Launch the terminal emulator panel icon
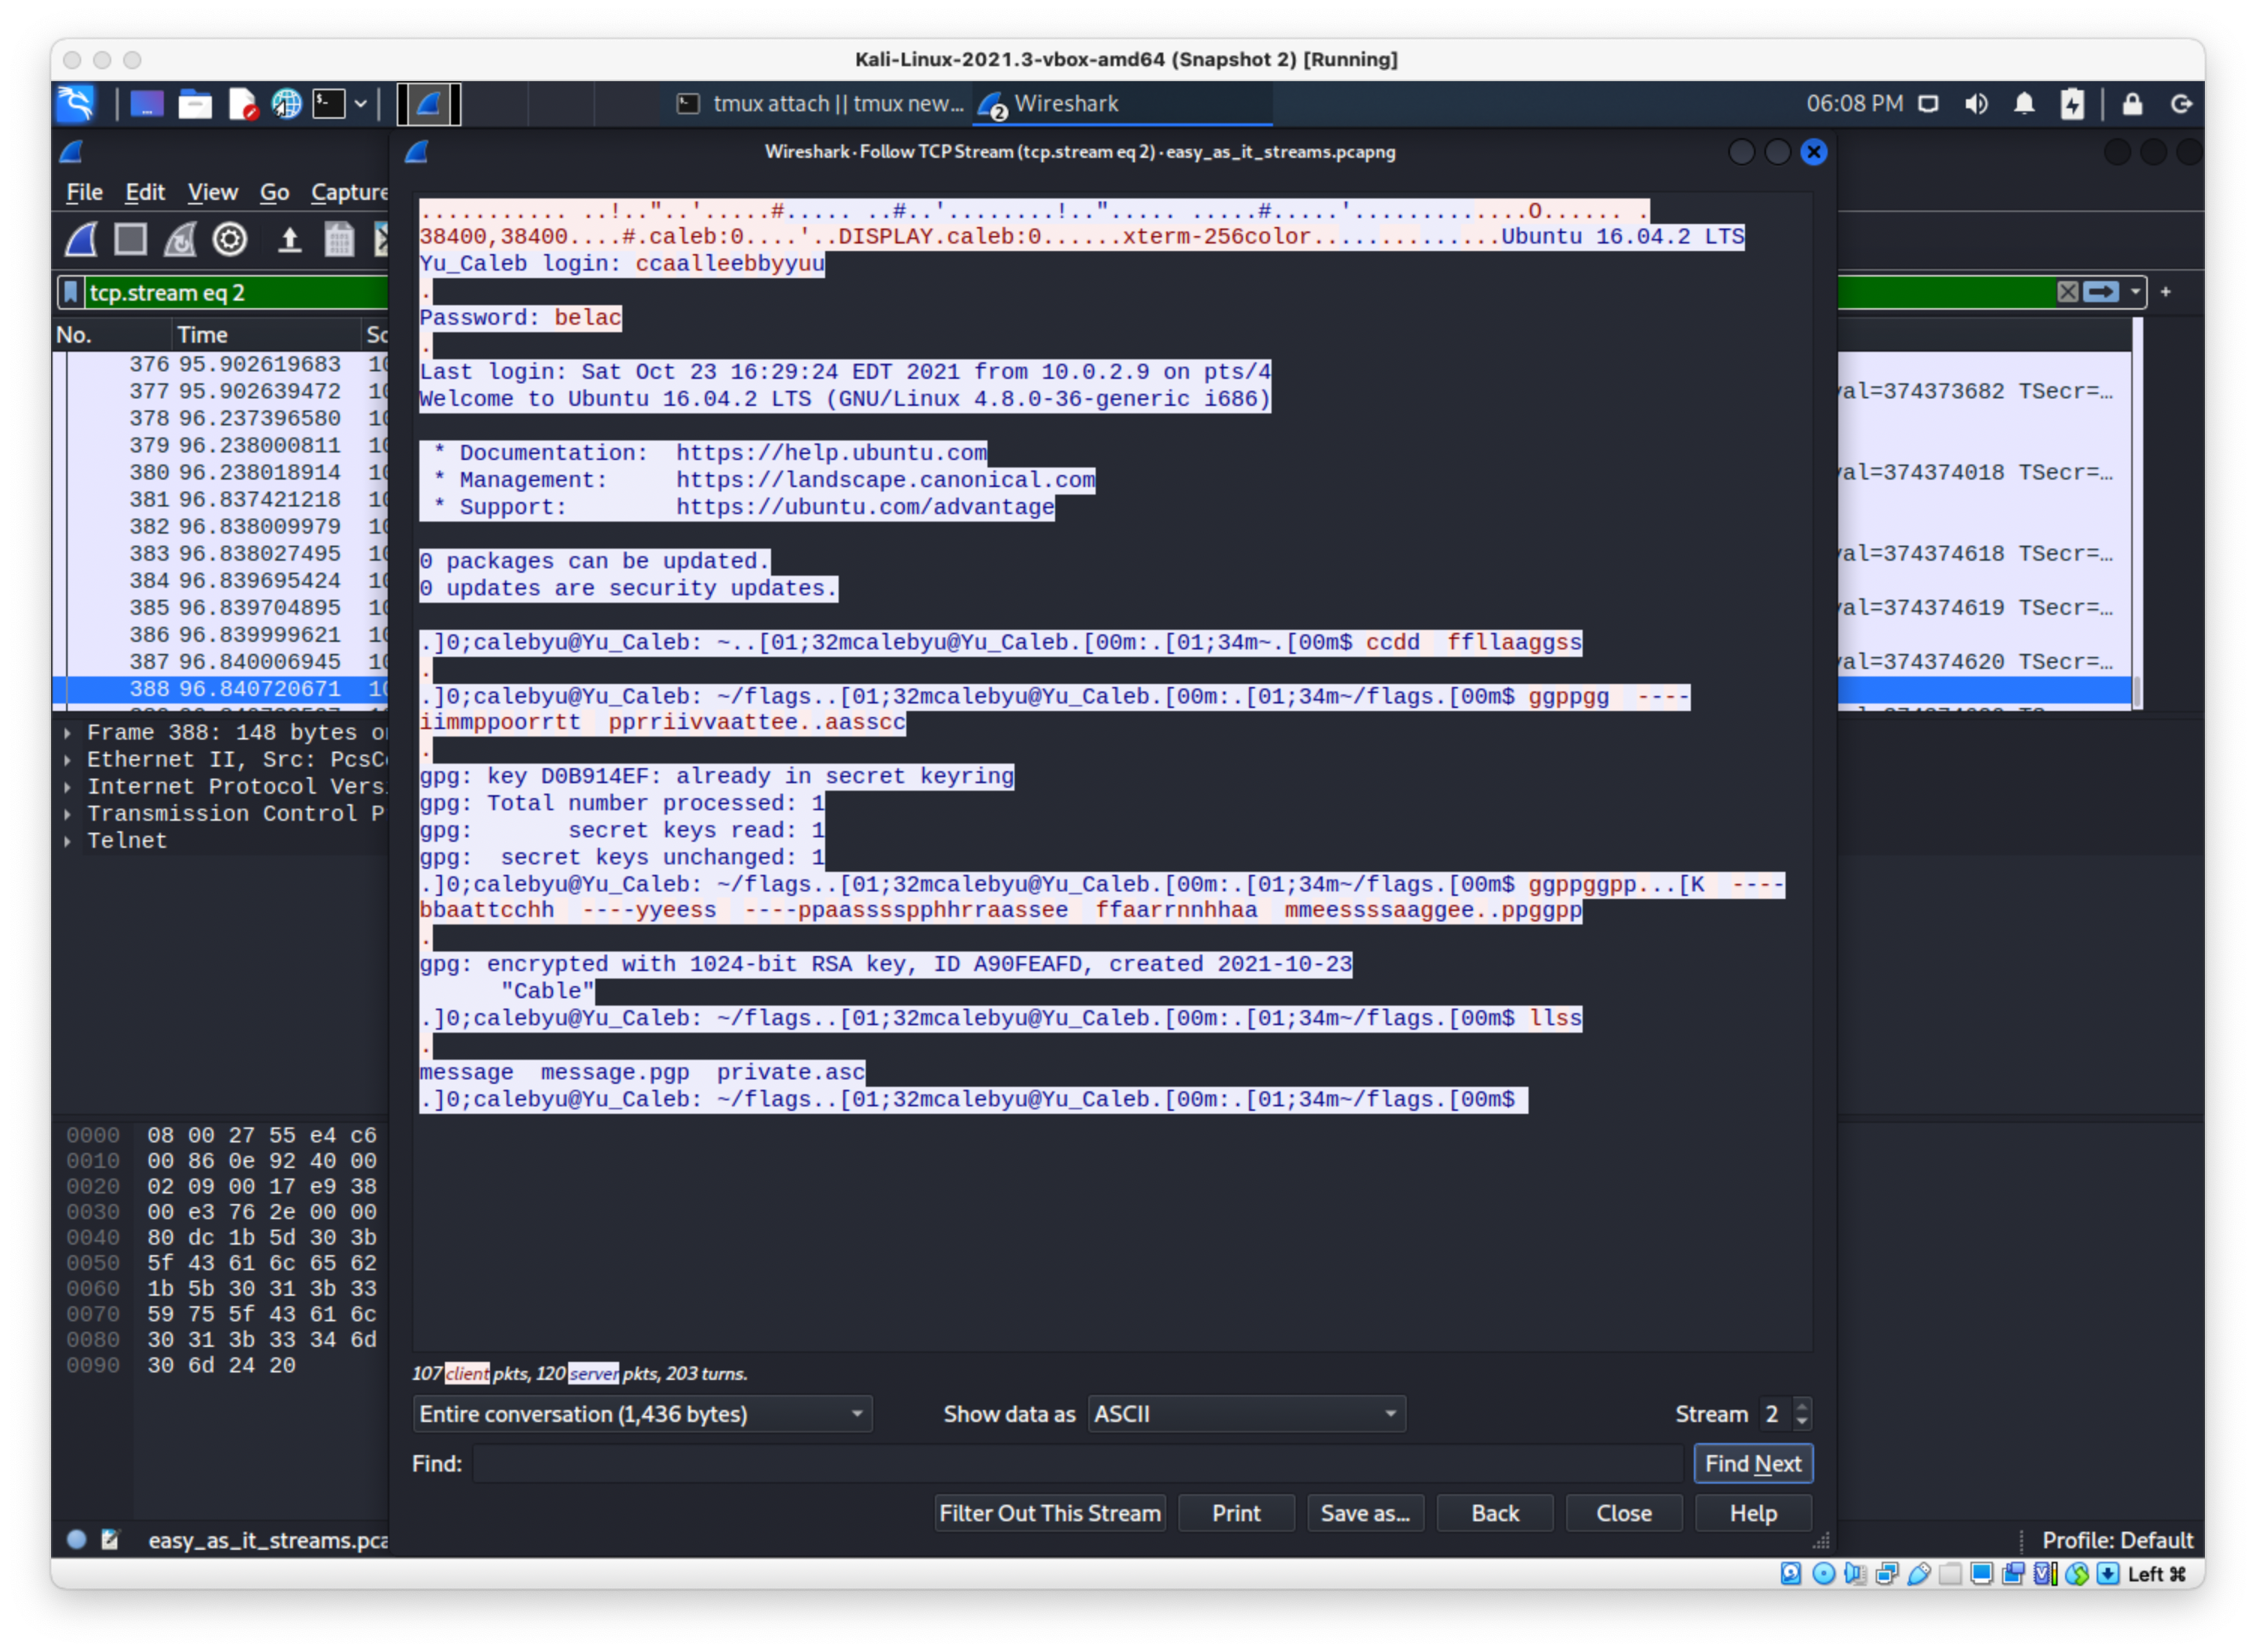Screen dimensions: 2256x1652 pos(330,104)
